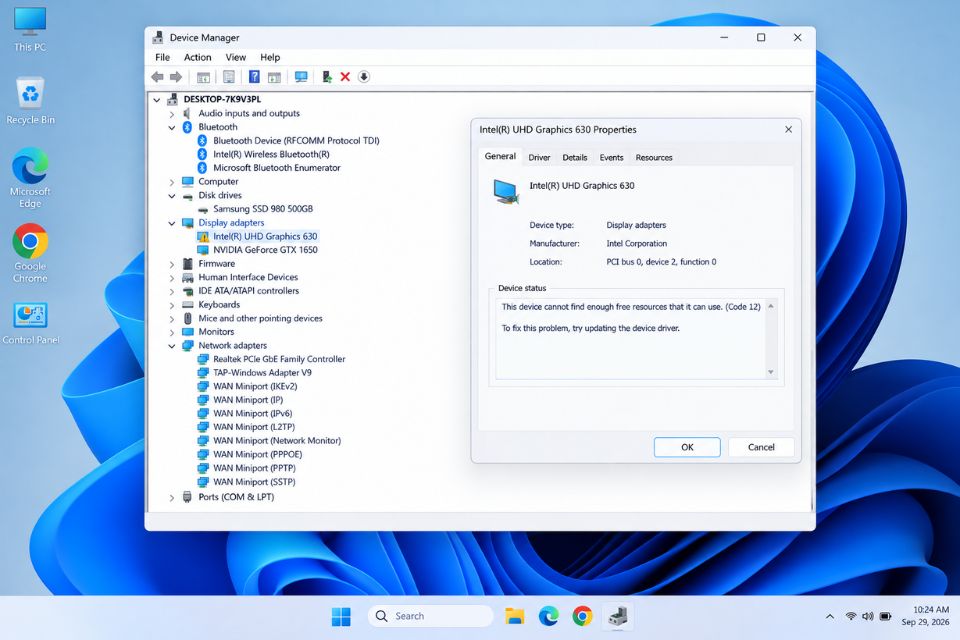
Task: Expand the Computer category
Action: tap(172, 182)
